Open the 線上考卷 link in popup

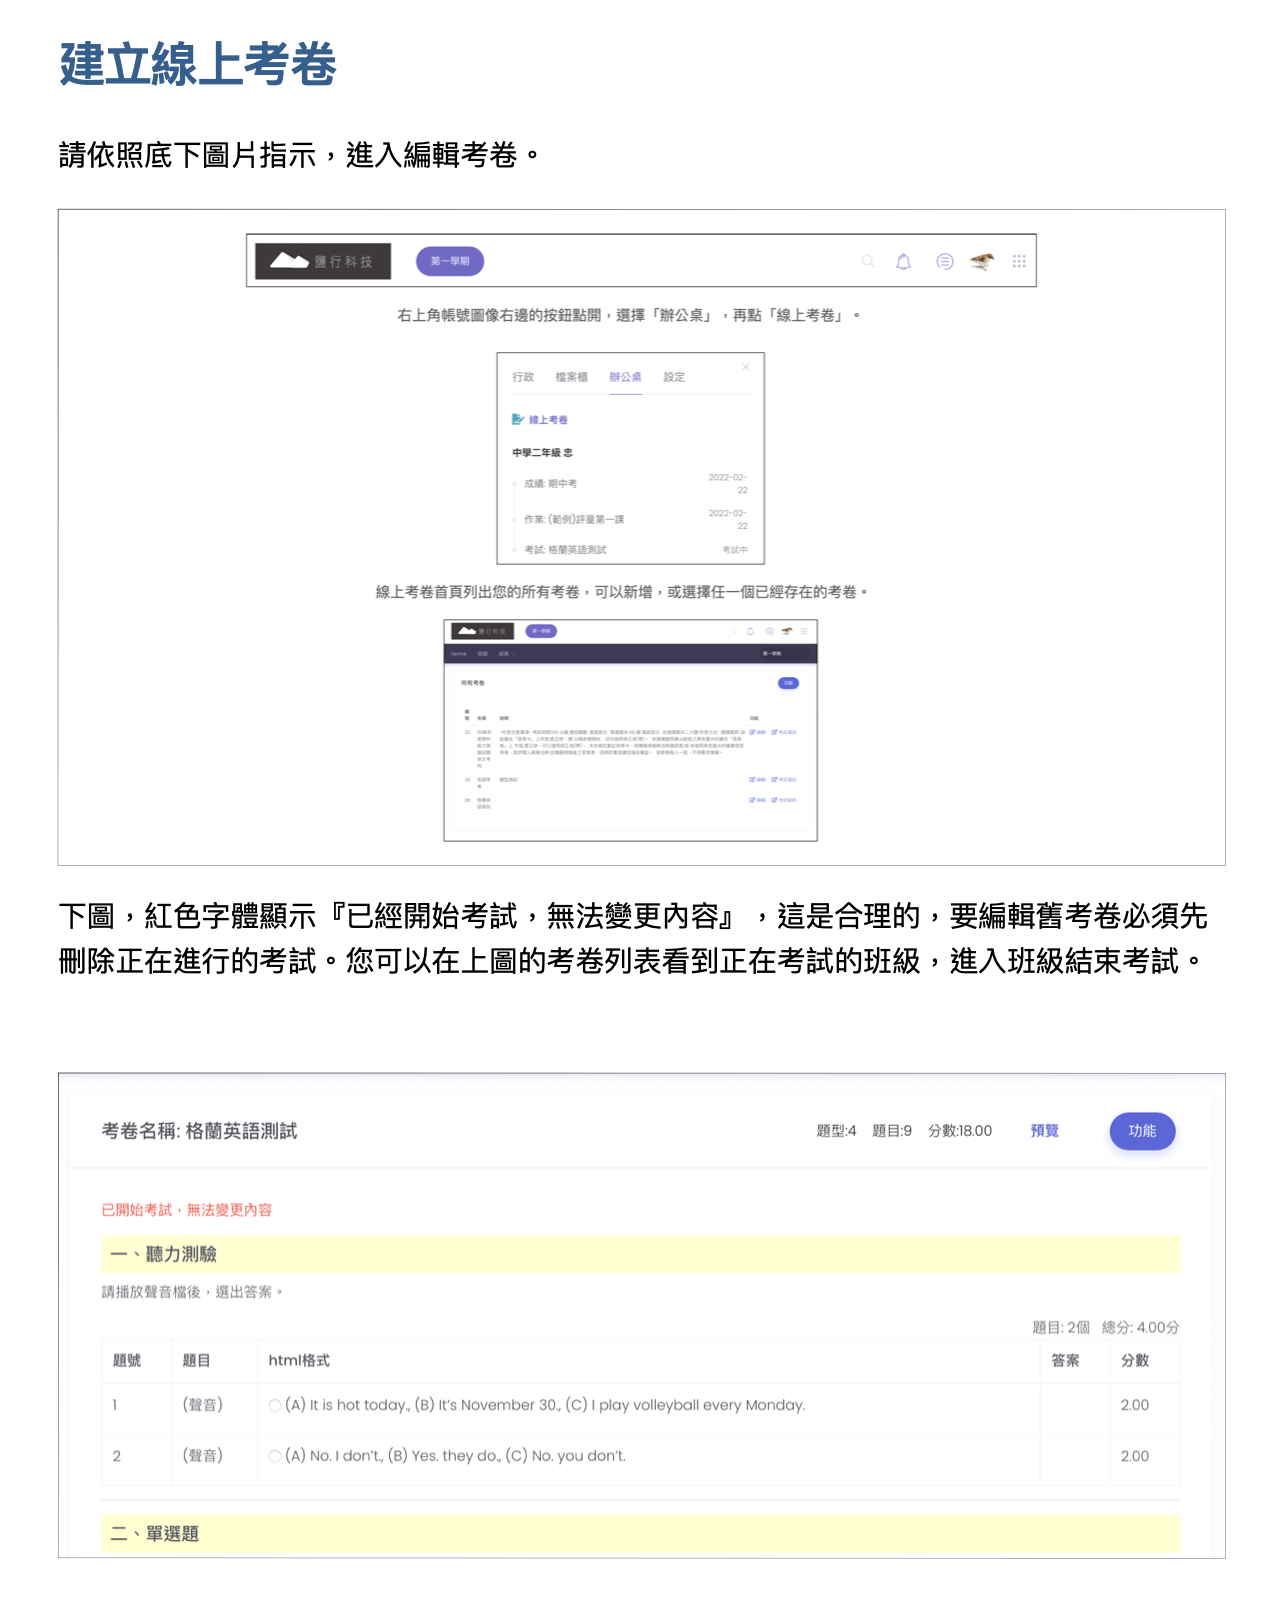[548, 420]
